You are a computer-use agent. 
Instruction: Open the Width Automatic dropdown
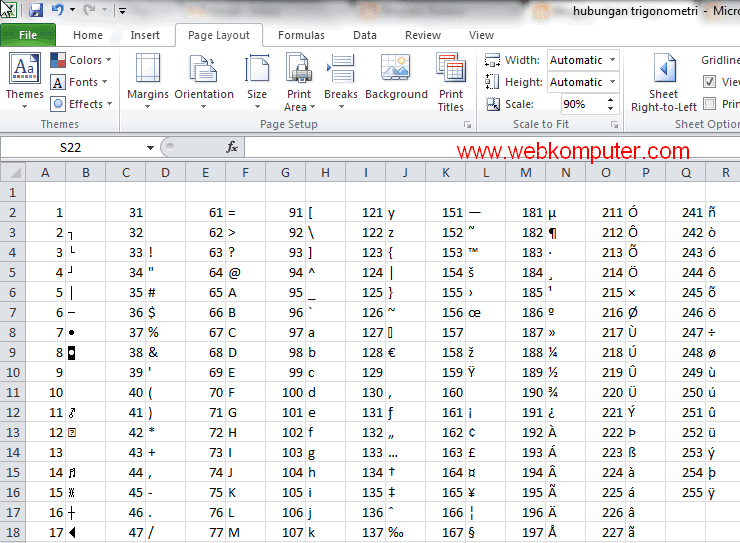pos(612,60)
